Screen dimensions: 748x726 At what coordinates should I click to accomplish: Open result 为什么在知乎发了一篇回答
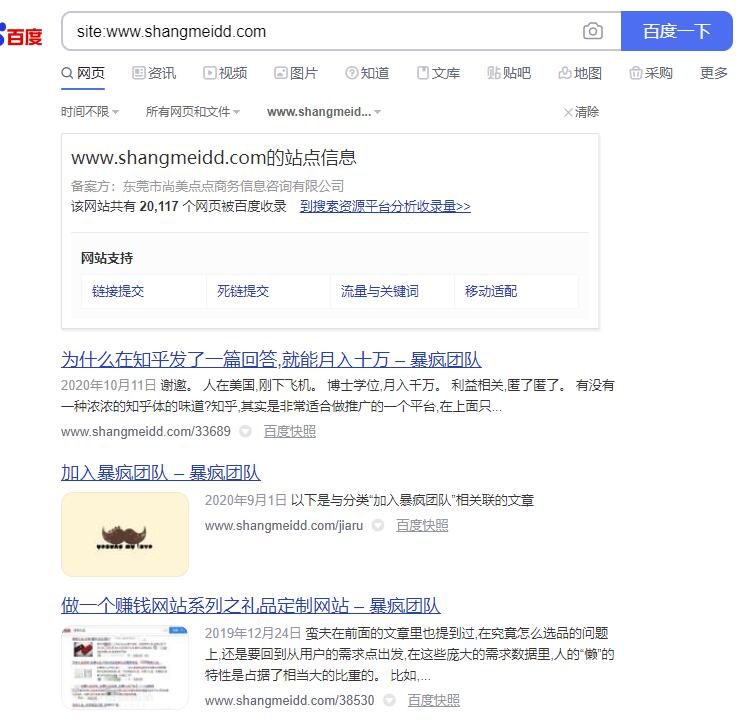click(271, 360)
